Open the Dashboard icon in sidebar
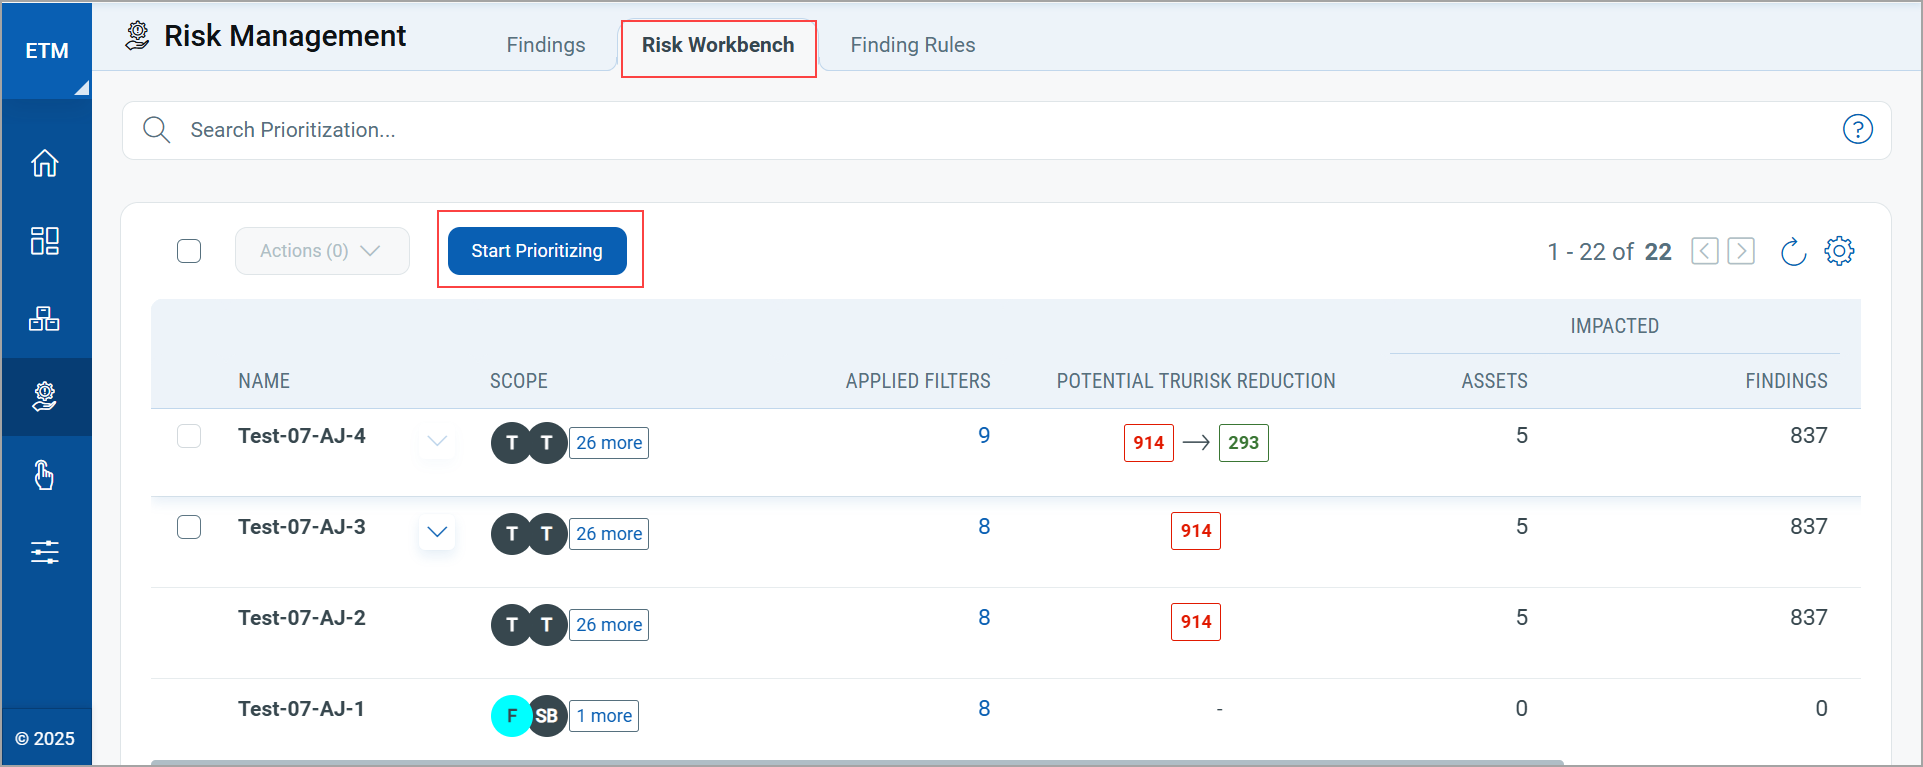 (45, 241)
